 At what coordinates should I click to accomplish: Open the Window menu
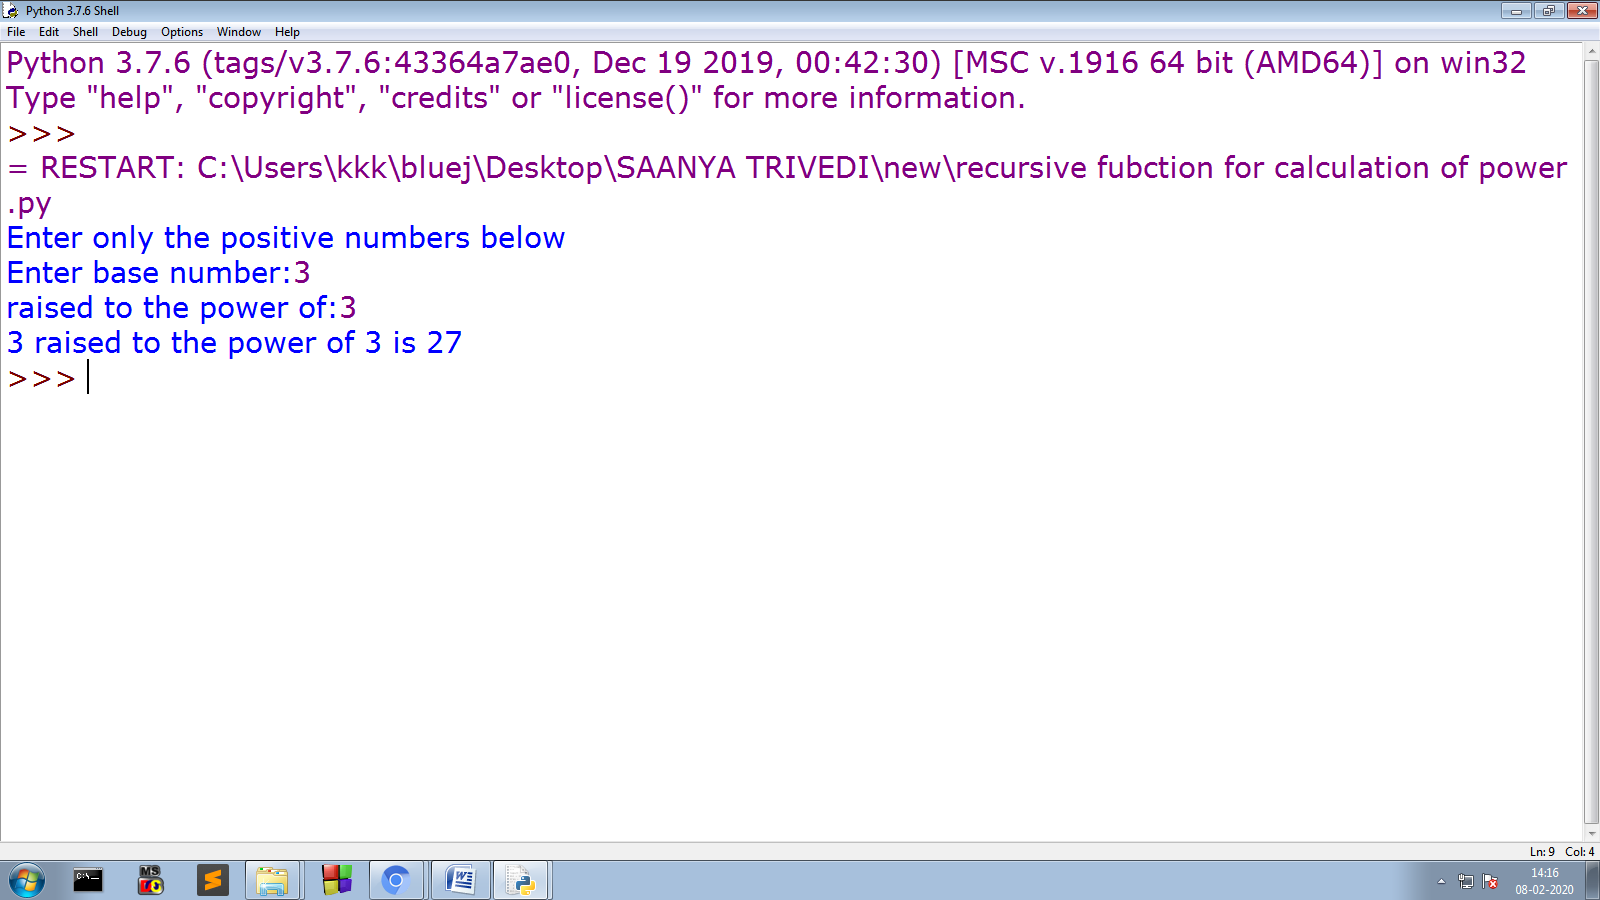click(x=239, y=31)
